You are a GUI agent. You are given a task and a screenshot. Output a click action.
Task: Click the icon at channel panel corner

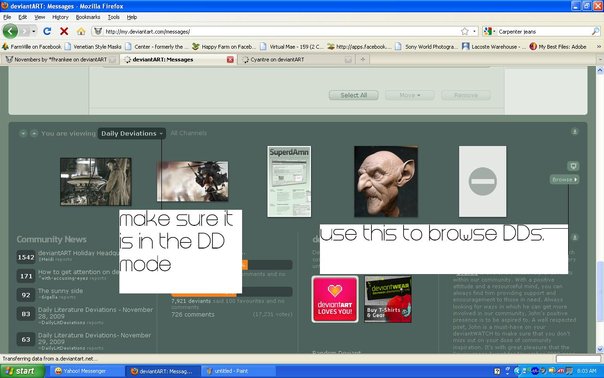574,132
